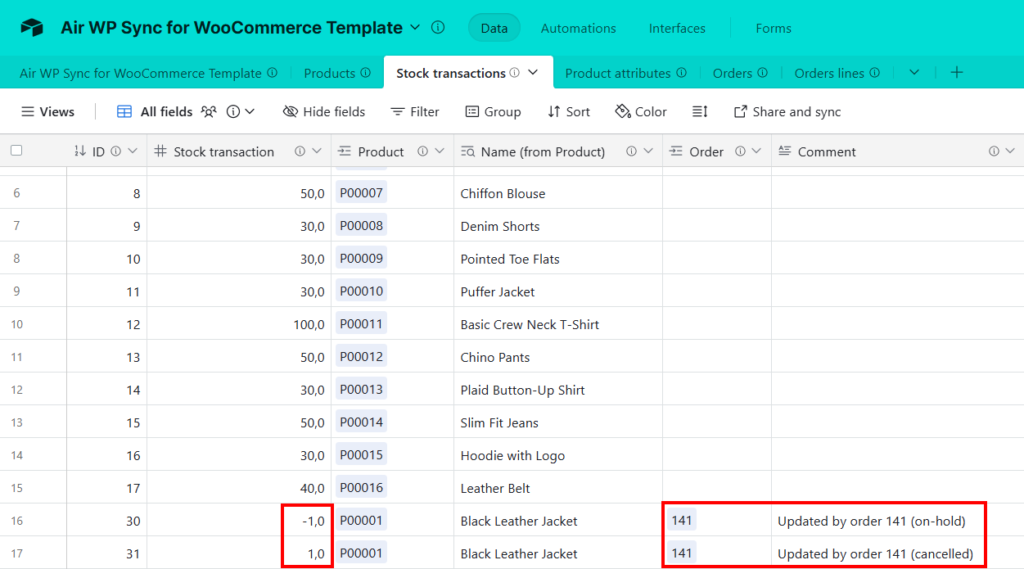The image size is (1024, 569).
Task: Open the Group menu
Action: [493, 112]
